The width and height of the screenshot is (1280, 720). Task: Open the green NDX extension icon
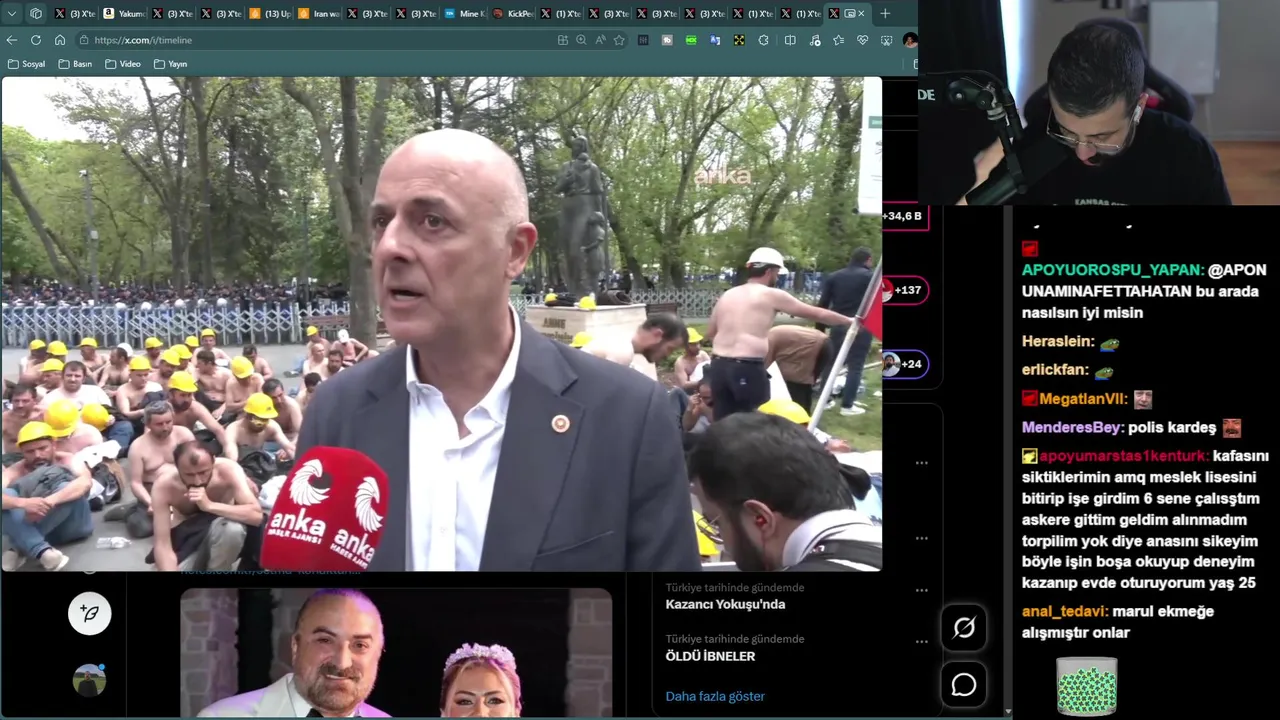point(691,40)
